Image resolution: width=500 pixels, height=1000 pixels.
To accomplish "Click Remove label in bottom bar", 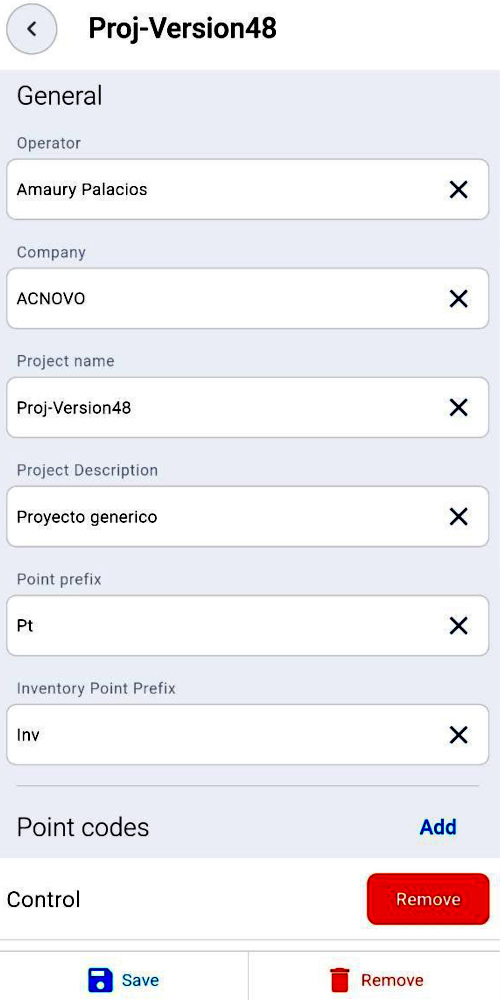I will [x=392, y=980].
